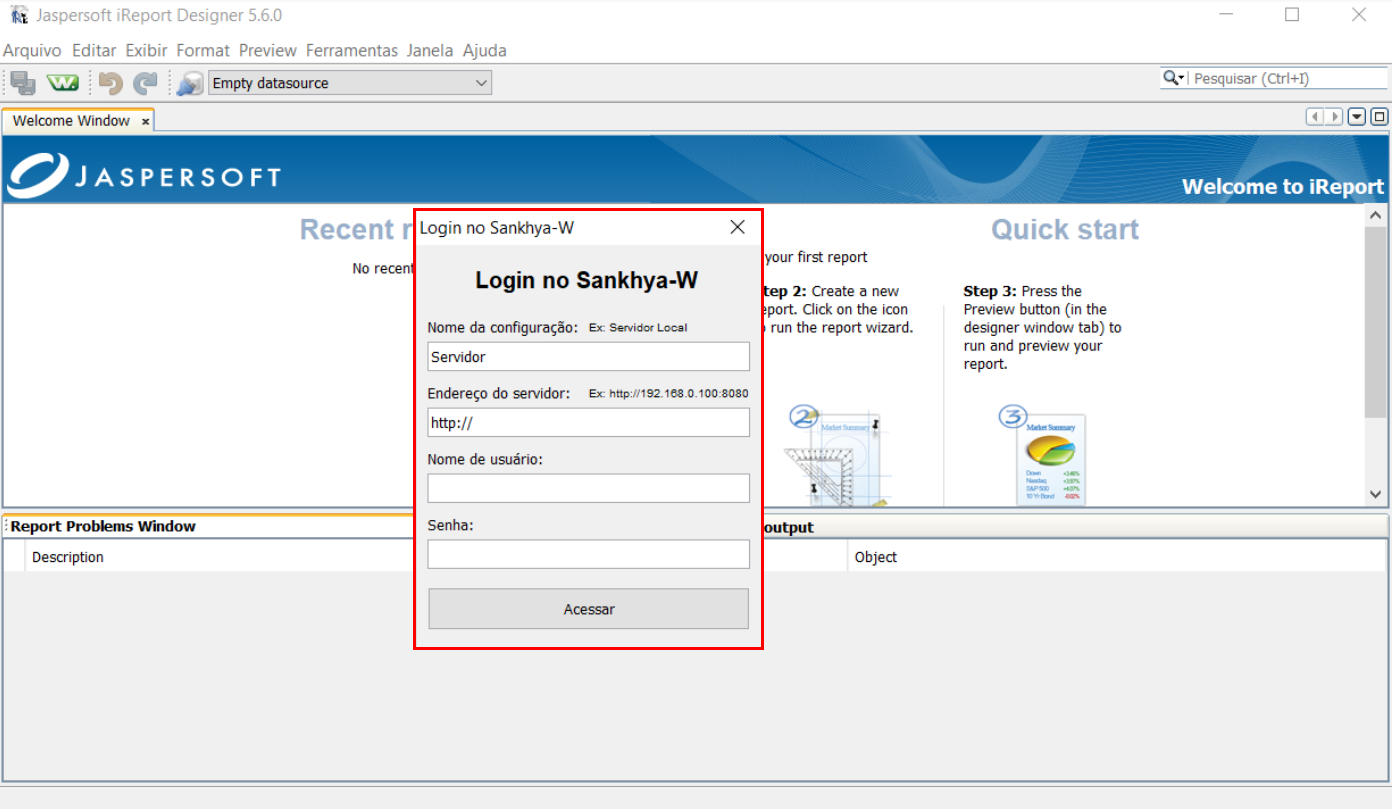Image resolution: width=1393 pixels, height=809 pixels.
Task: Open the Preview menu
Action: coord(268,50)
